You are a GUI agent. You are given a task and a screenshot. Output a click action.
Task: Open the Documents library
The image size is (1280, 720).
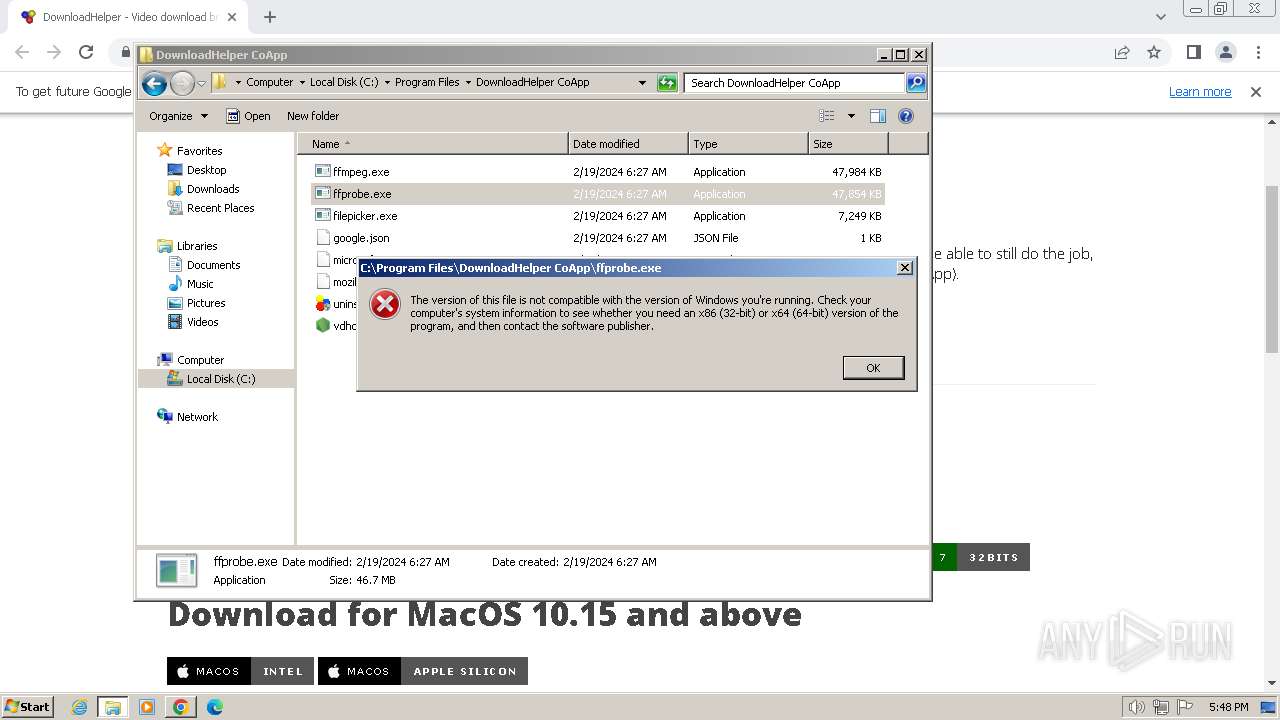point(213,265)
